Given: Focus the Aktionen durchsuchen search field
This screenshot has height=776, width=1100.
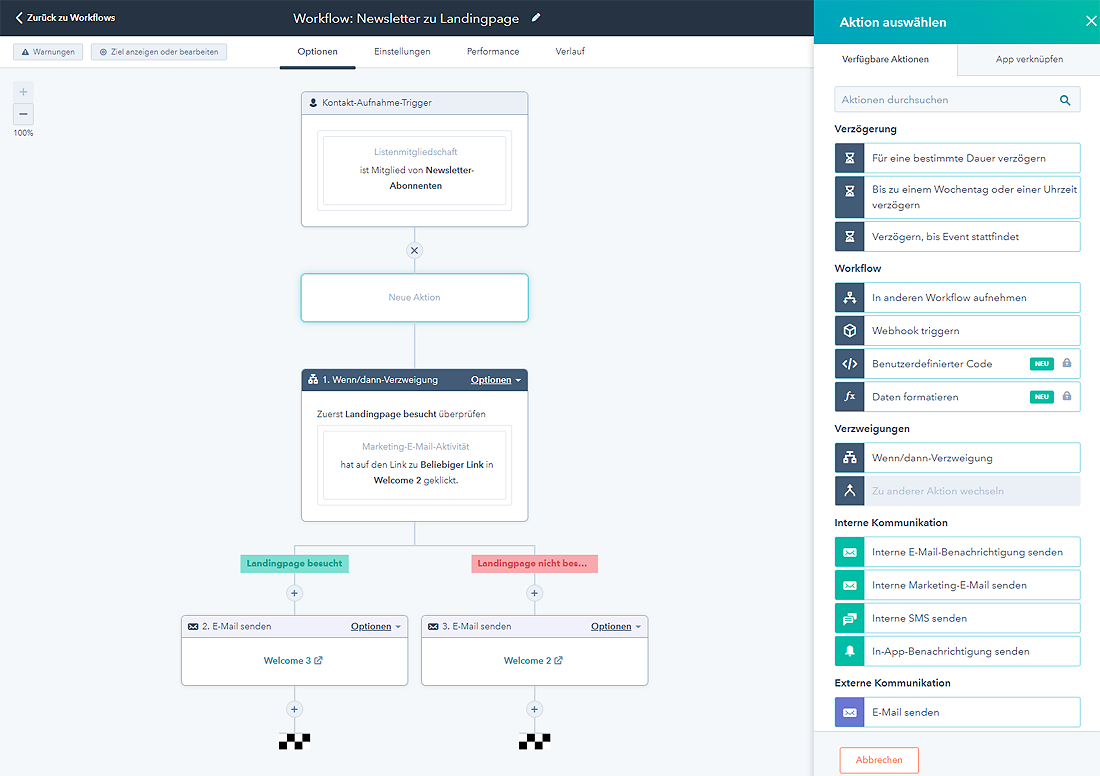Looking at the screenshot, I should (957, 100).
